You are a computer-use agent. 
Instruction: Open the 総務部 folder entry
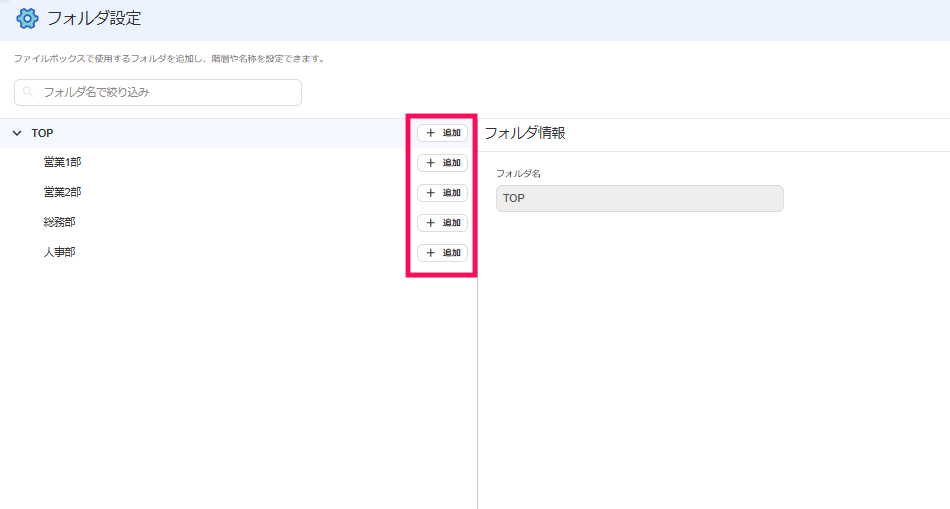[59, 222]
